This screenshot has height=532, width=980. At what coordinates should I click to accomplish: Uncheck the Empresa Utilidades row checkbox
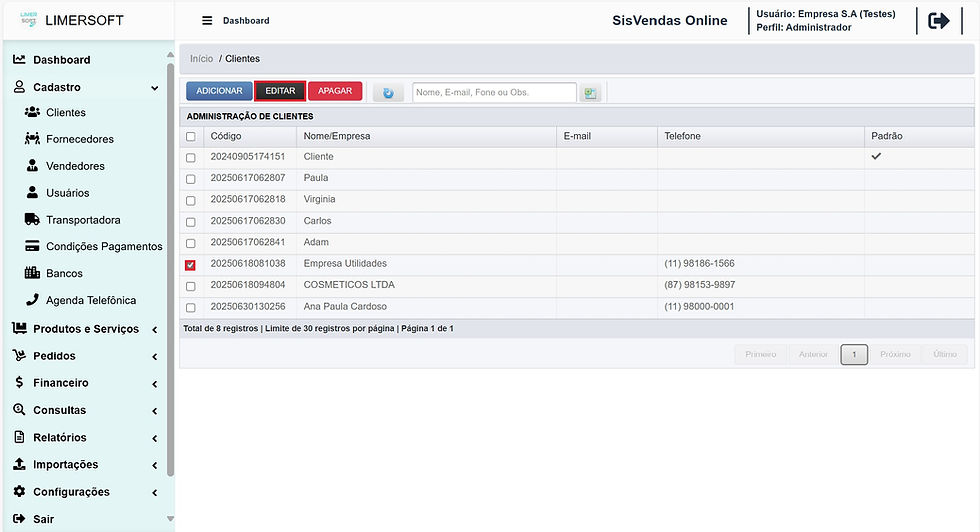pyautogui.click(x=191, y=265)
